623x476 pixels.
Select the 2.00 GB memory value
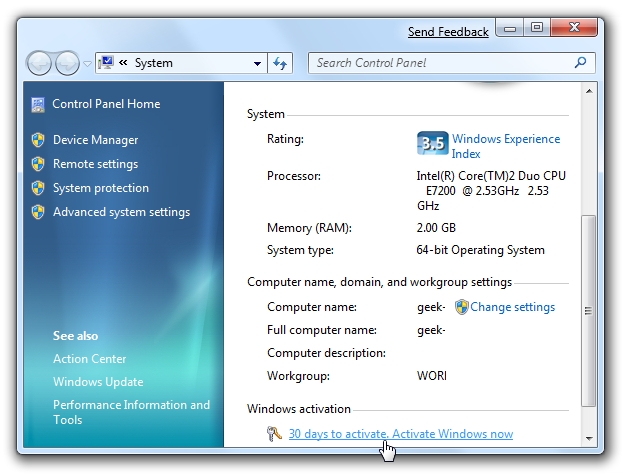436,228
